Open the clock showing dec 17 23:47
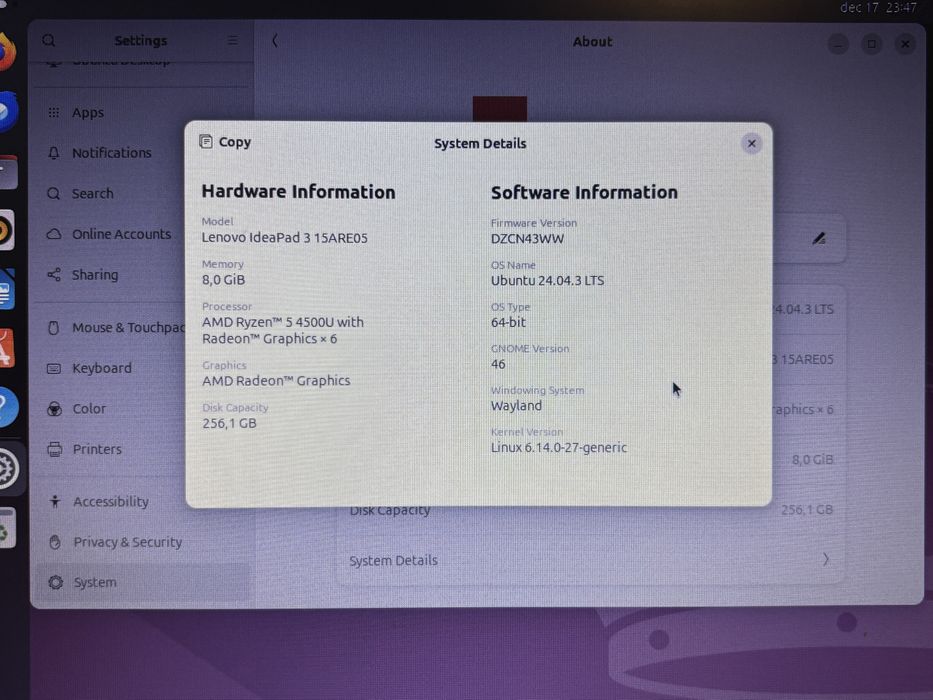The image size is (933, 700). [878, 8]
